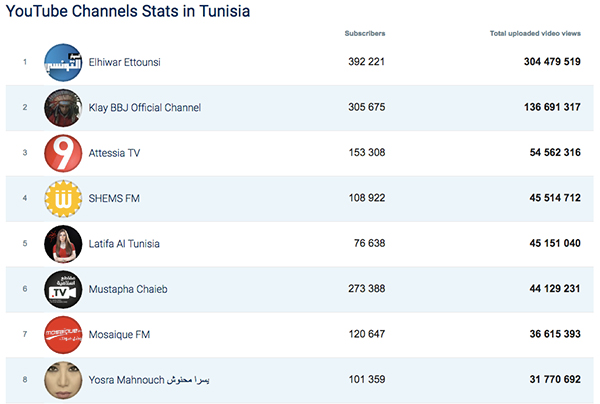Click the SHEMS FM channel name
Viewport: 600px width, 404px height.
pyautogui.click(x=114, y=198)
